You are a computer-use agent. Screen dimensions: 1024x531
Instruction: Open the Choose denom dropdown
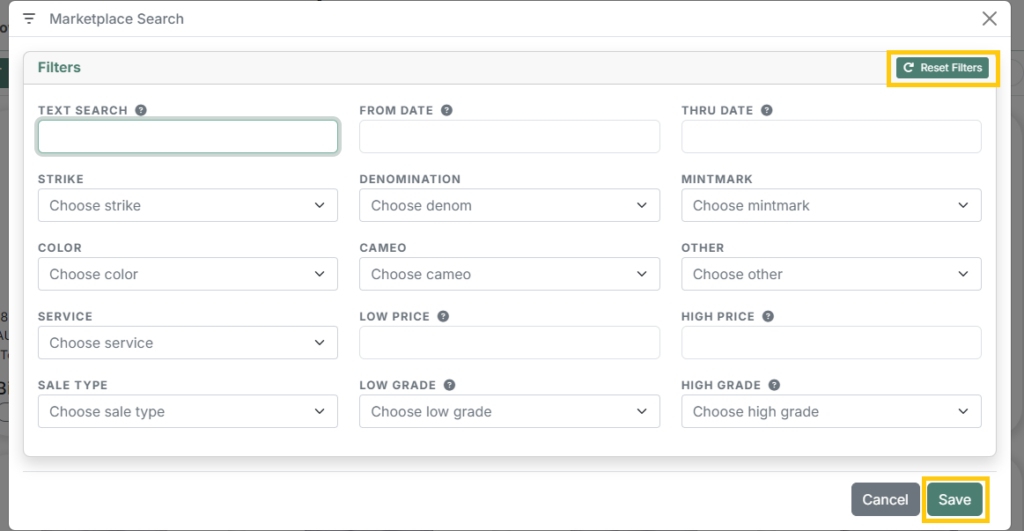click(x=509, y=205)
